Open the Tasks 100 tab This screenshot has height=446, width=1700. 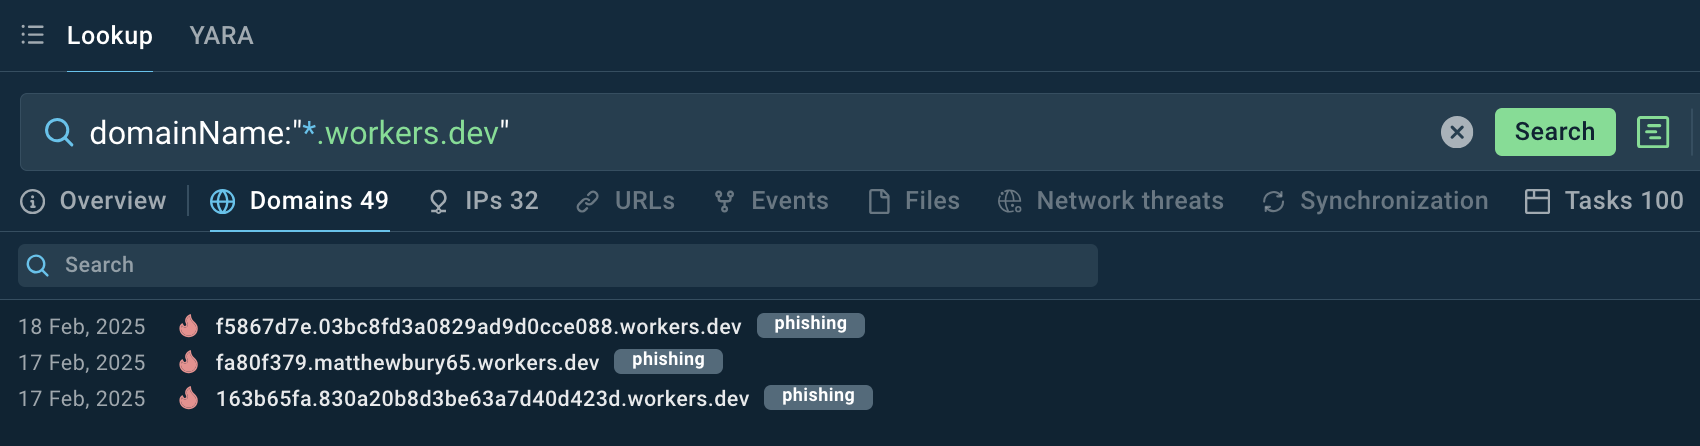pos(1604,201)
